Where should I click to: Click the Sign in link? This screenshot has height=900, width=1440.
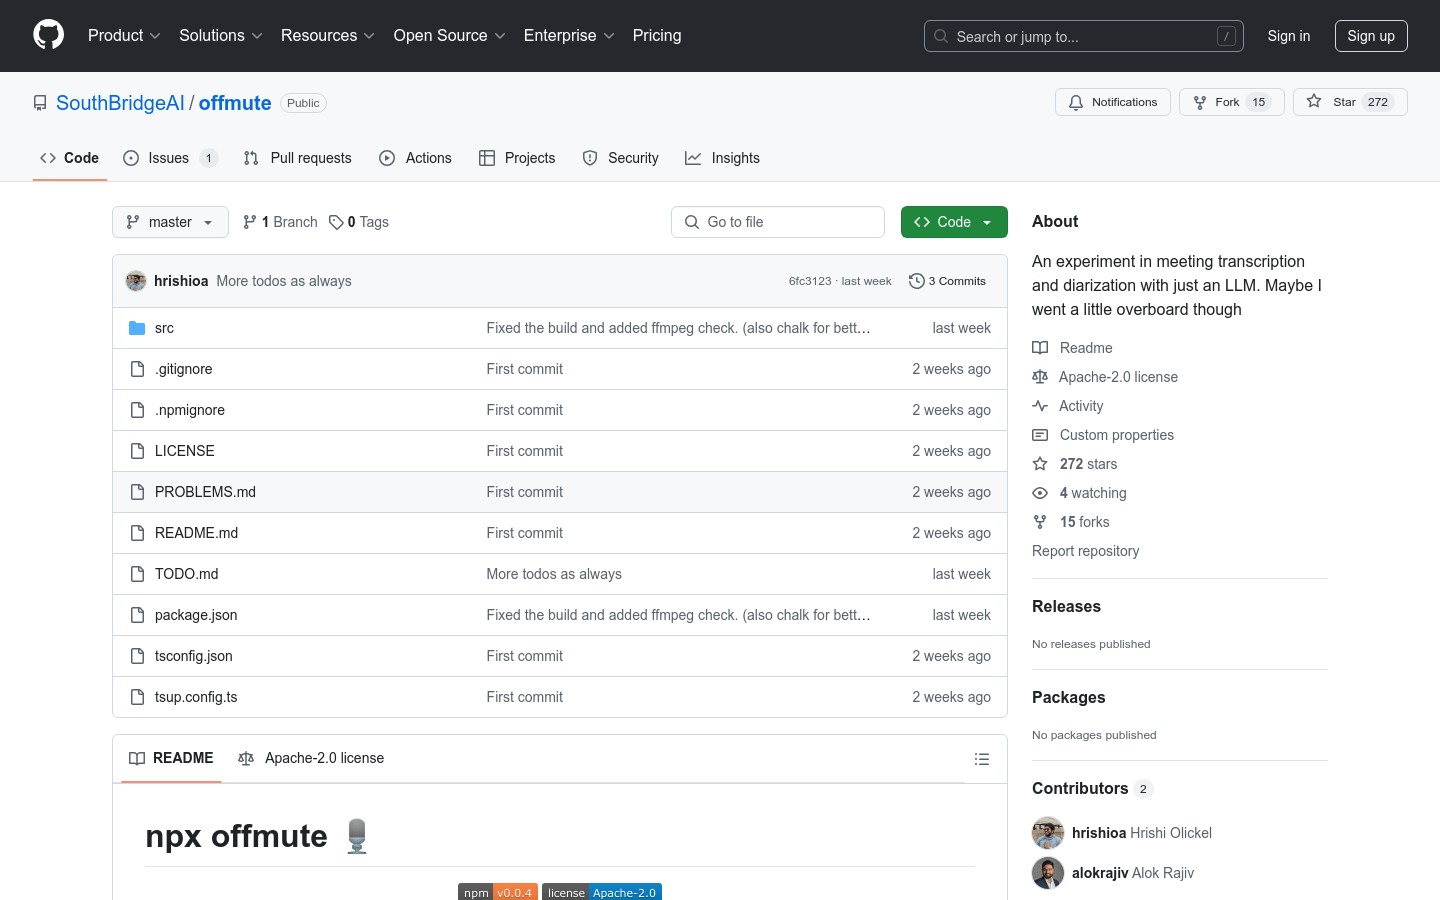[x=1289, y=36]
